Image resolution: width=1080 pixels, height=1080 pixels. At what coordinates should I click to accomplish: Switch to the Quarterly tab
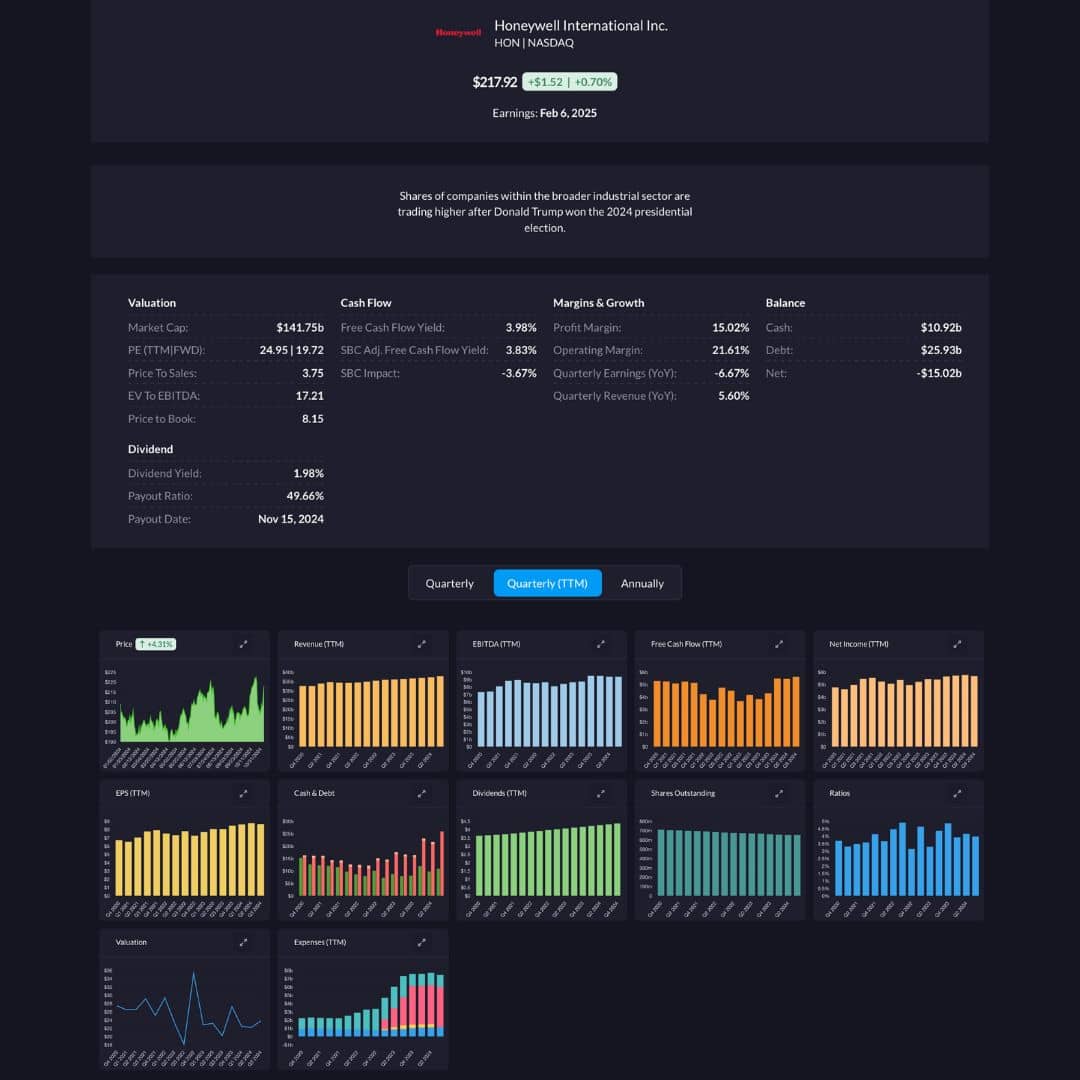tap(450, 583)
